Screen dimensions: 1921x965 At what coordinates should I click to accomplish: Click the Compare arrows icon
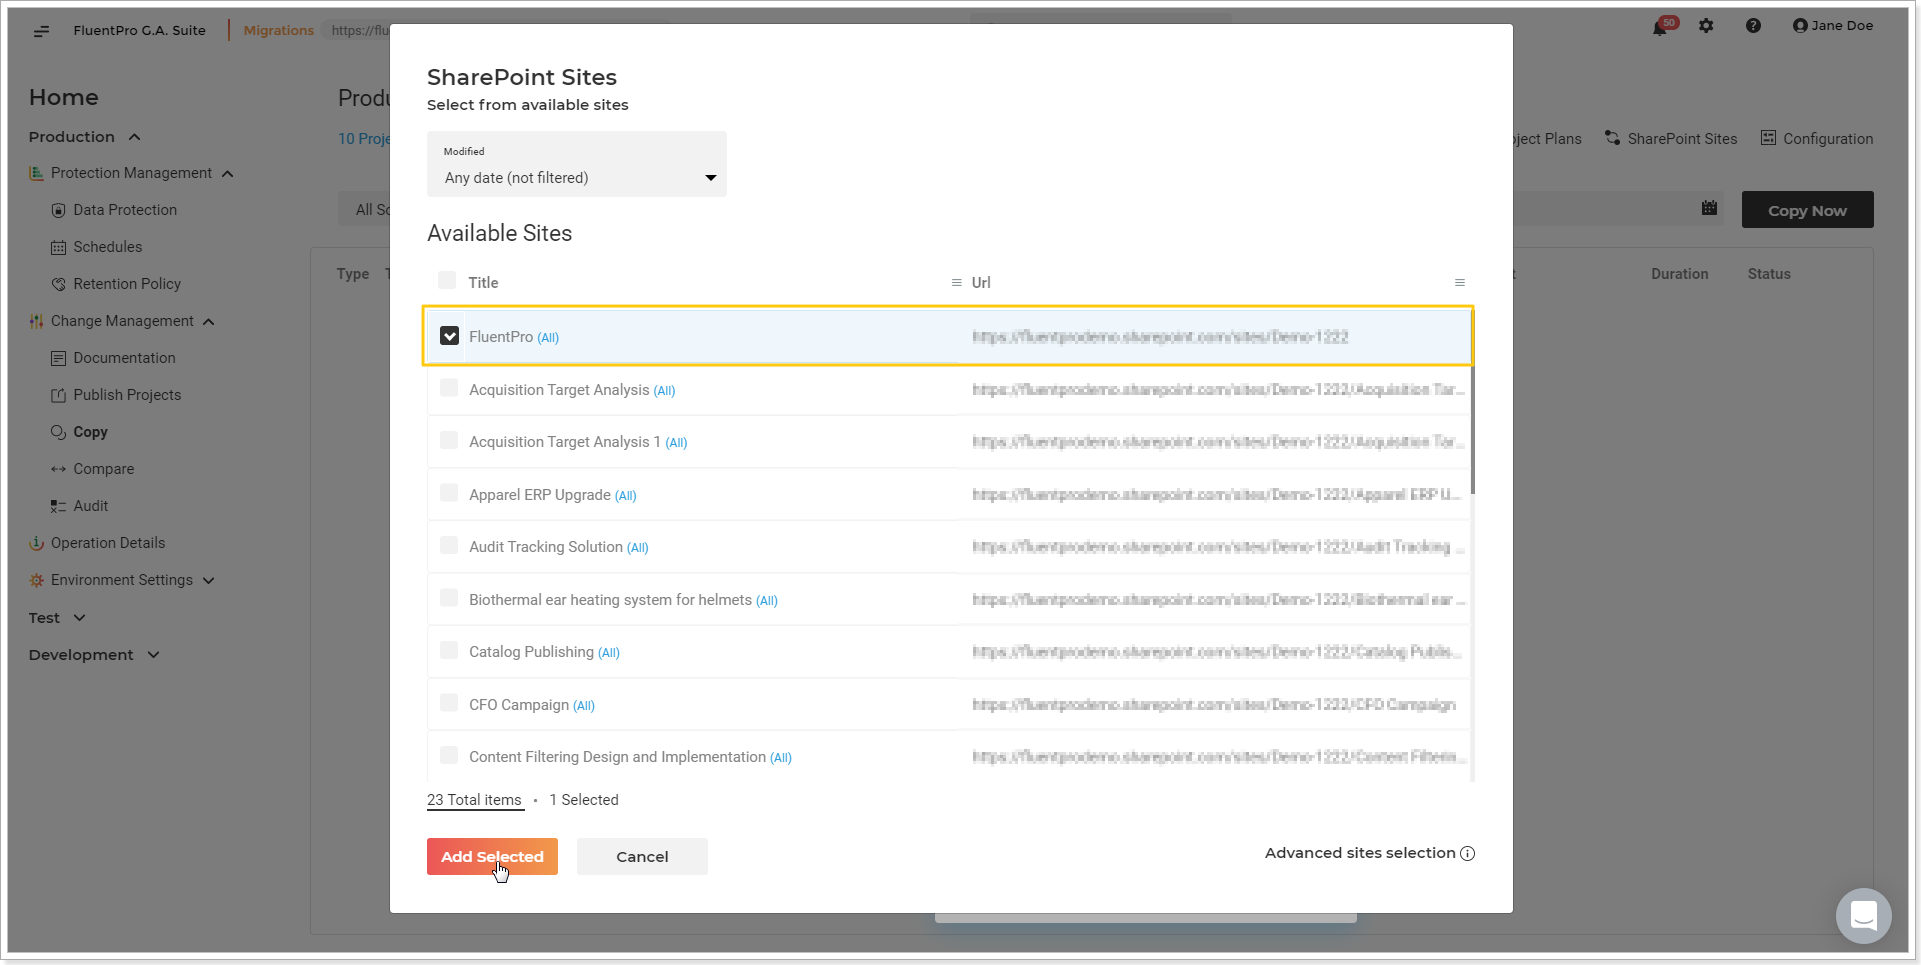(59, 469)
